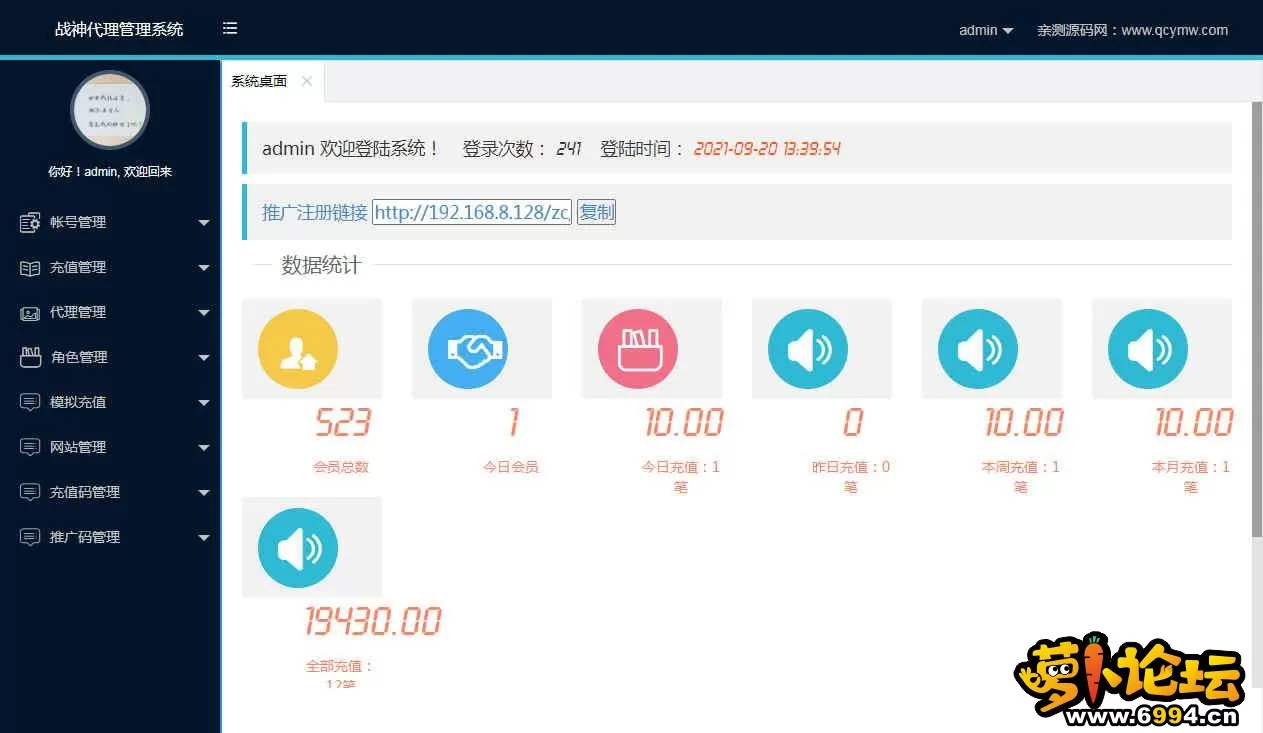
Task: Click the speaker icon above 本月充值
Action: click(1148, 349)
